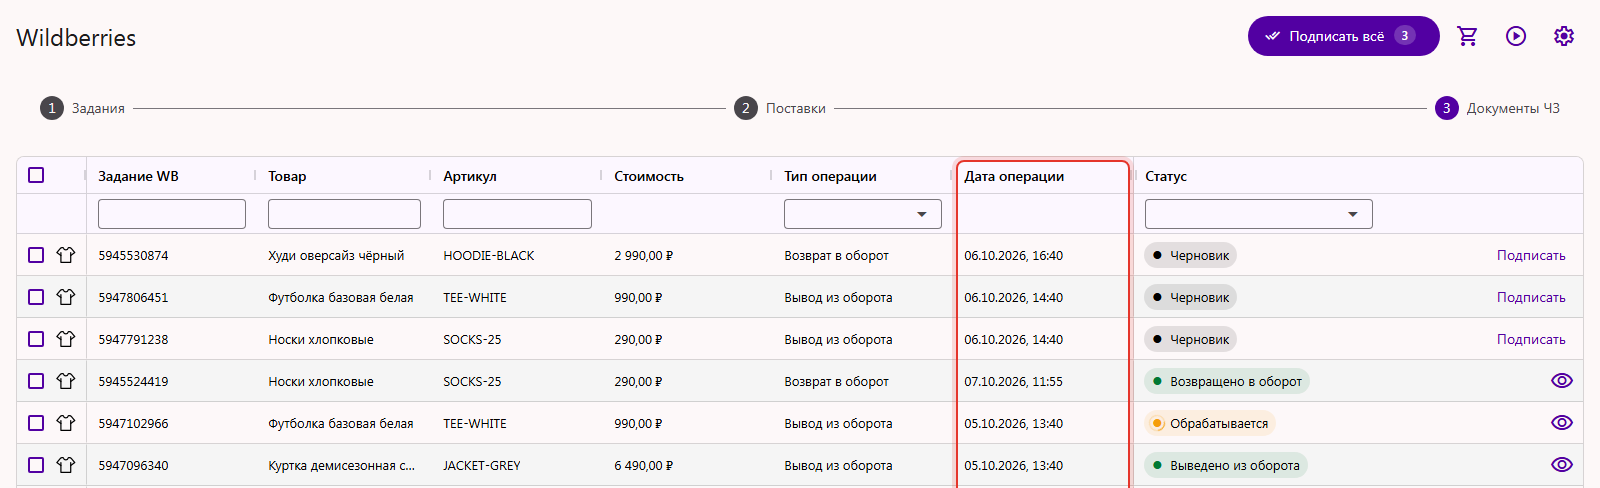Click t-shirt icon for task 5947102966
This screenshot has width=1600, height=488.
66,423
